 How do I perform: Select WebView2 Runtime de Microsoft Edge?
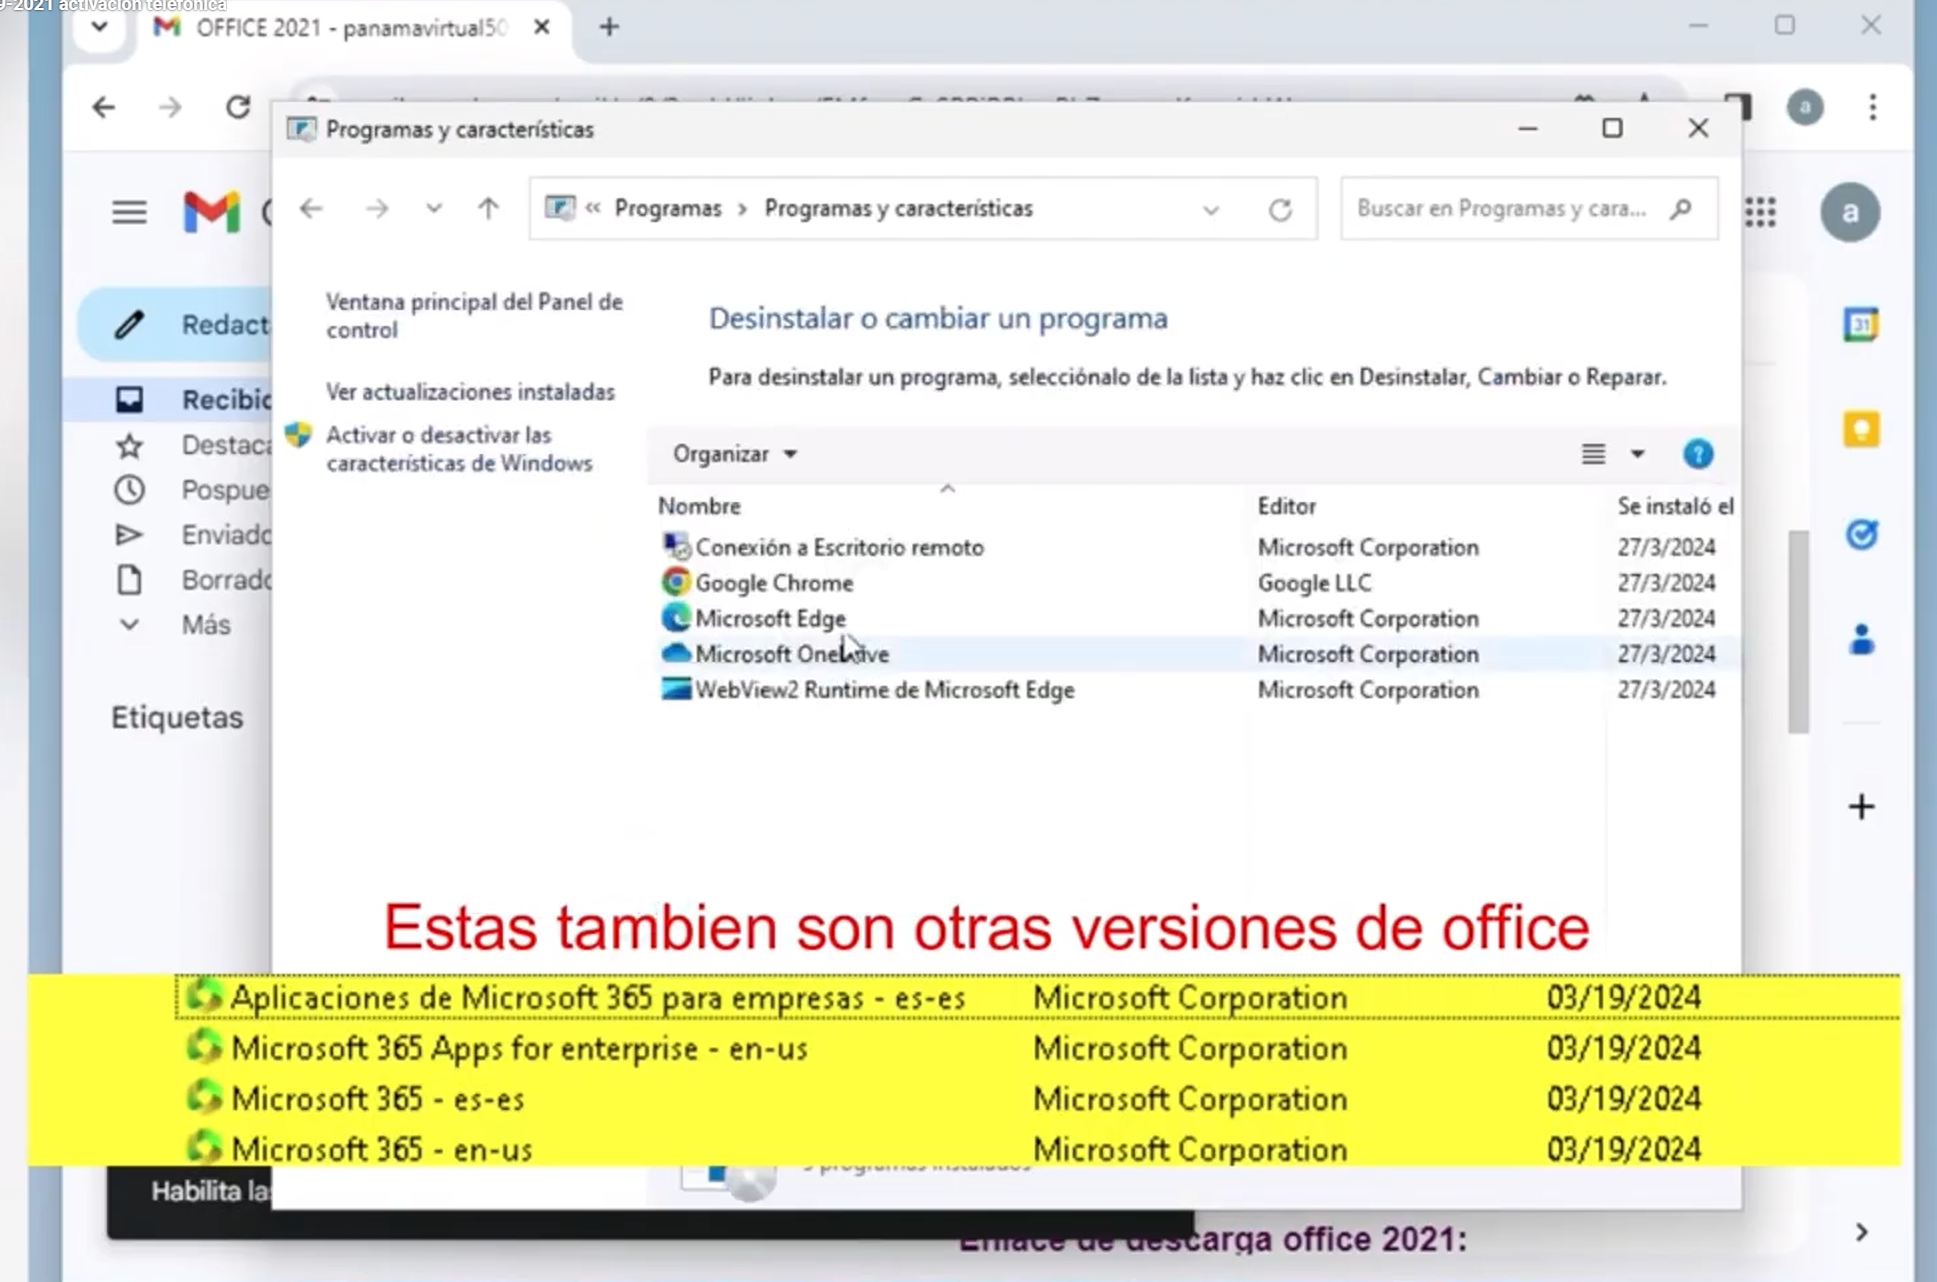[1195, 690]
